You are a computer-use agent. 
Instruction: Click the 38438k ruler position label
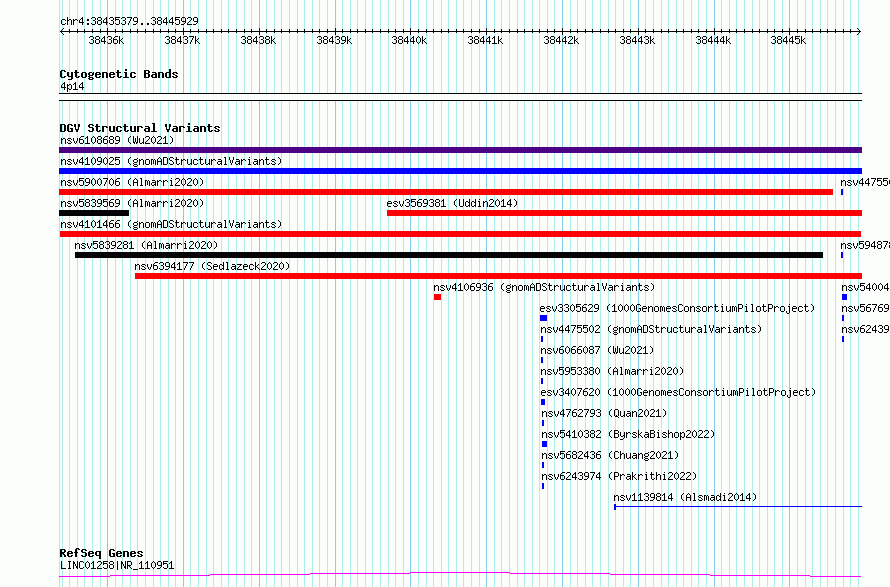tap(258, 40)
